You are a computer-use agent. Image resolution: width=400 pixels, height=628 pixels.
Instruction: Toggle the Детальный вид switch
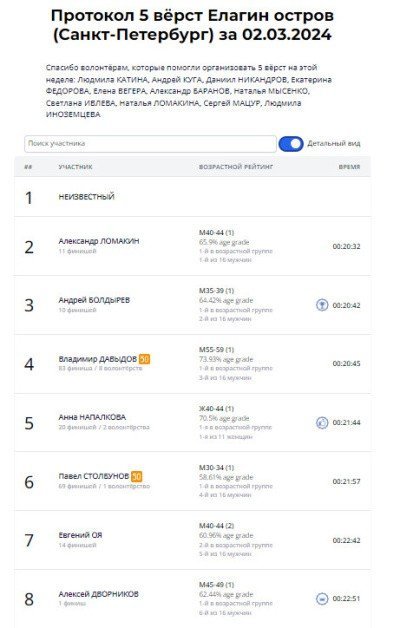291,144
